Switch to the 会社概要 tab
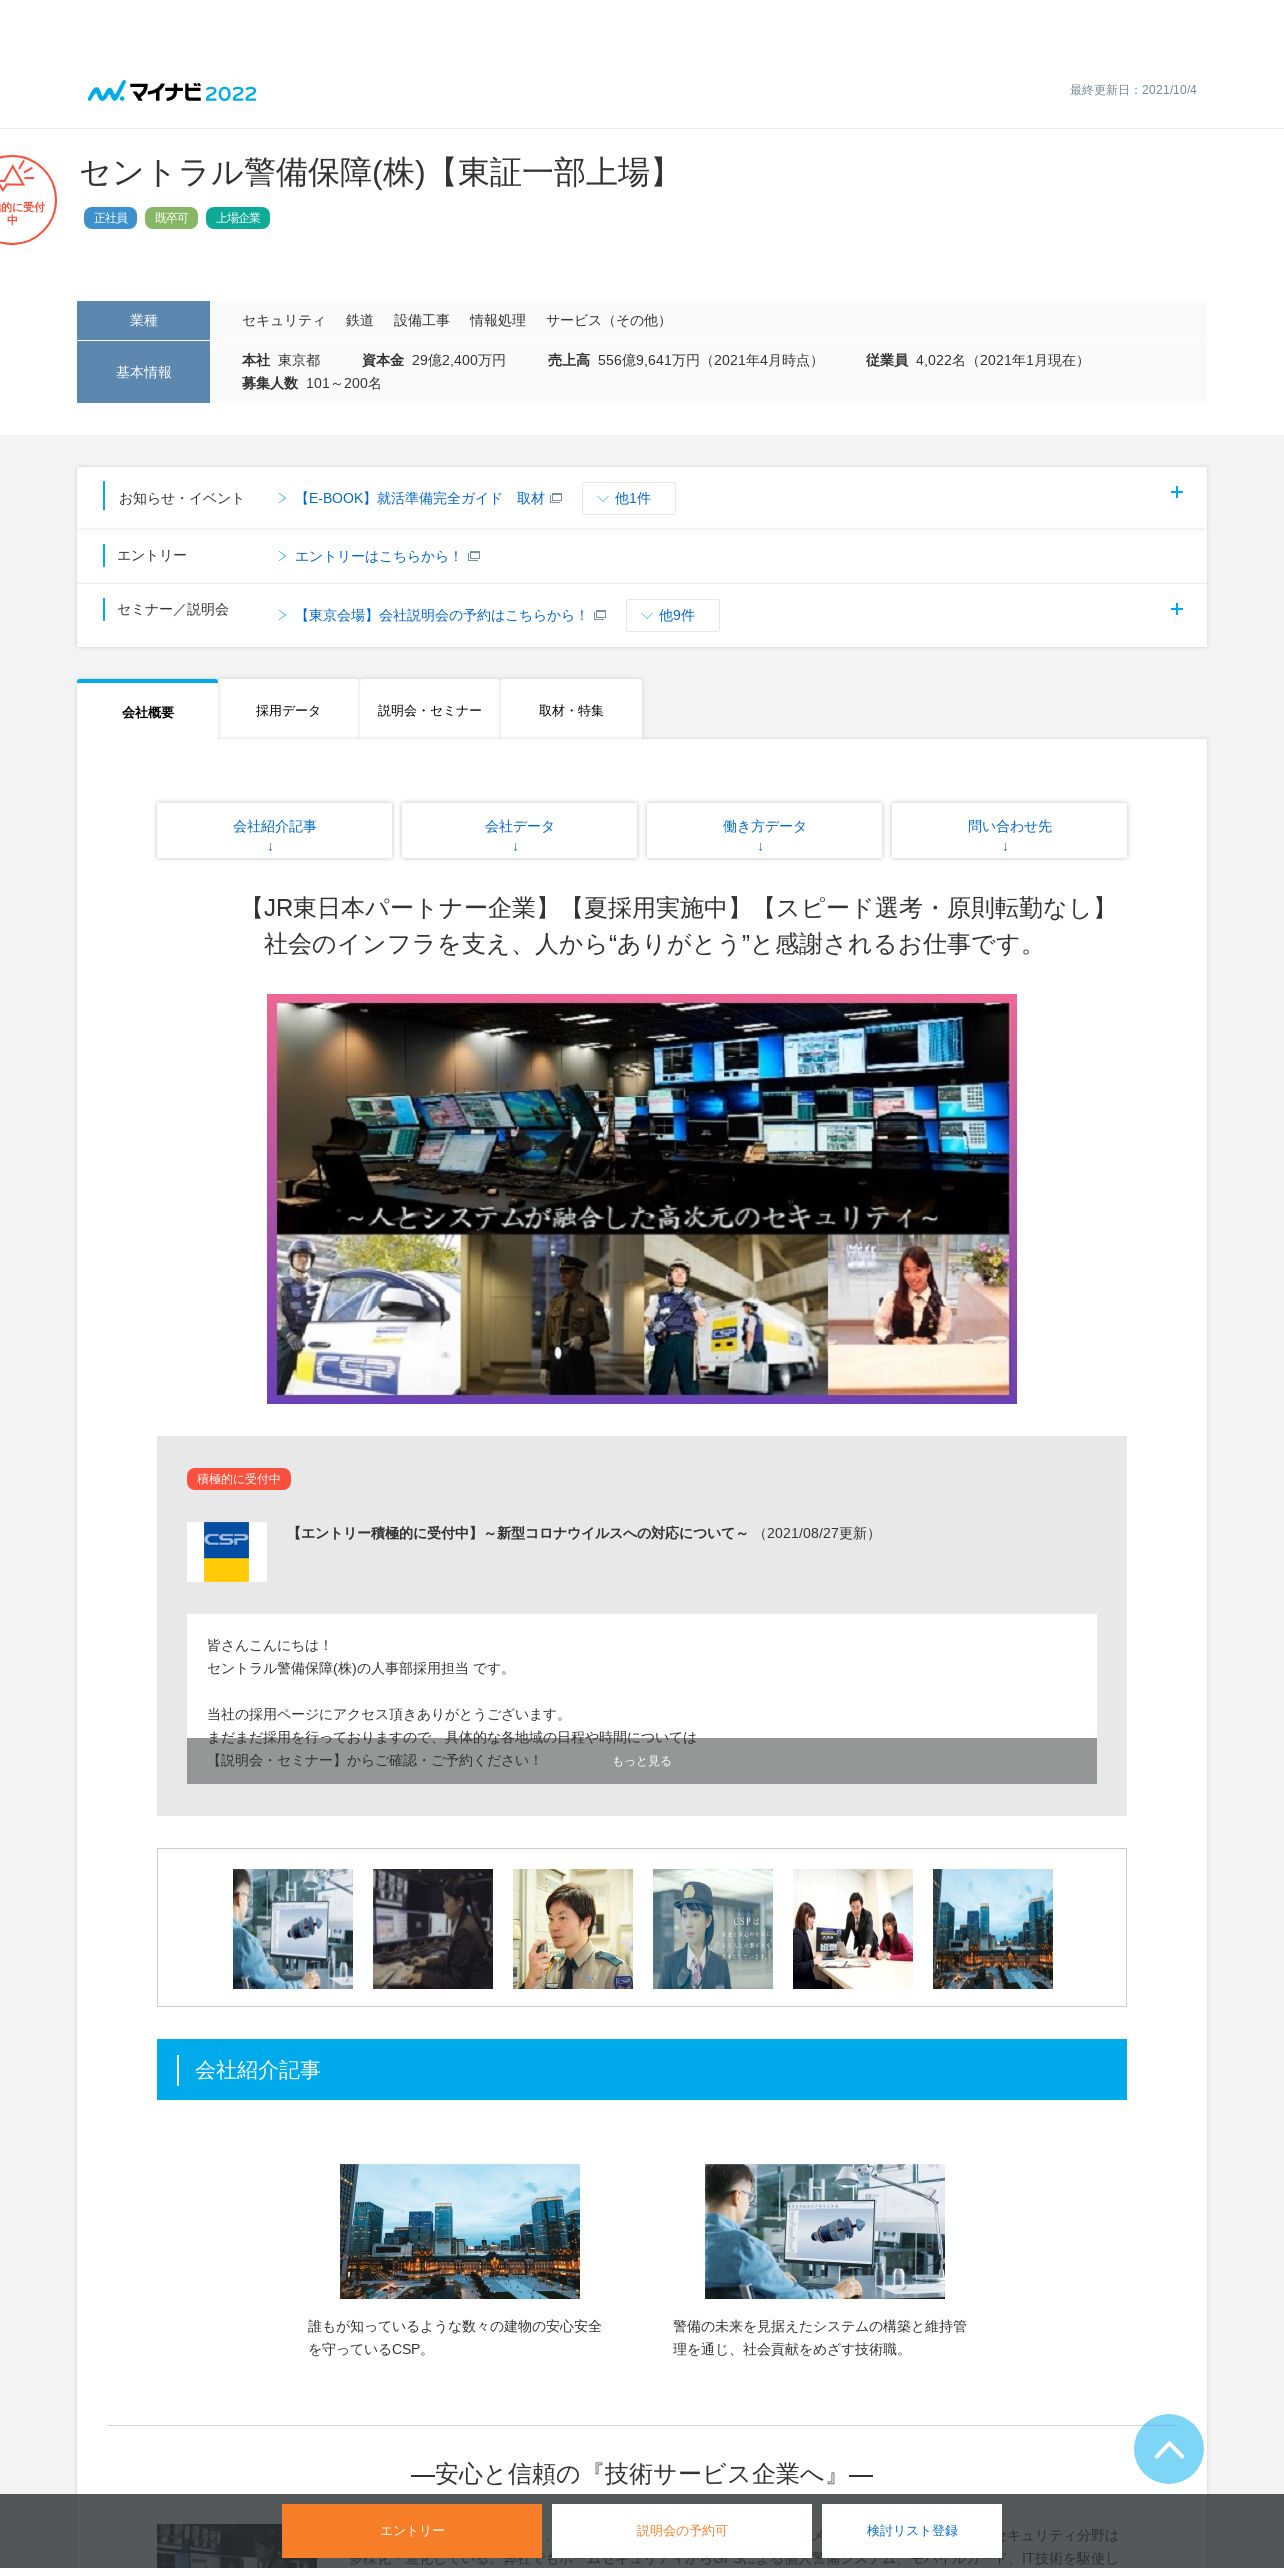The height and width of the screenshot is (2568, 1284). coord(148,711)
